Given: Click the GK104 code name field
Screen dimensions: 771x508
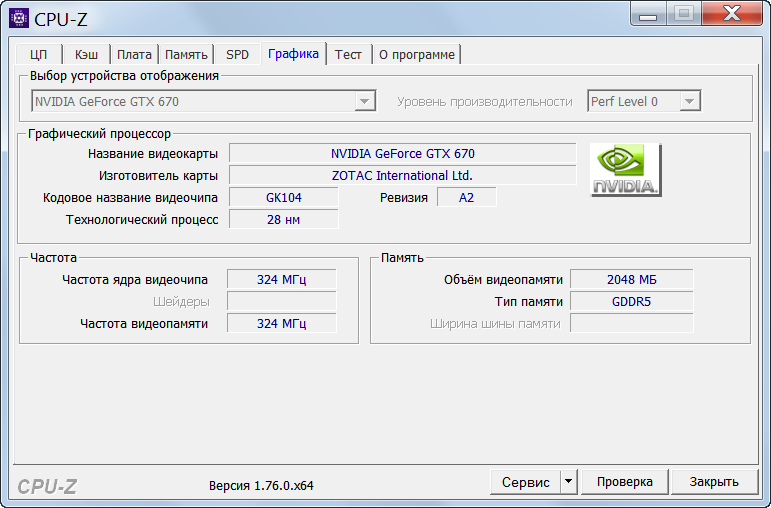Looking at the screenshot, I should point(284,198).
